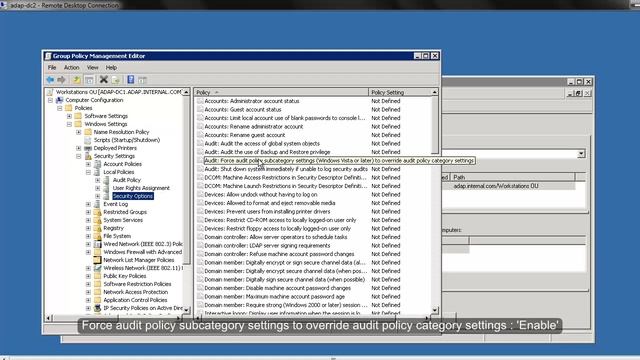Click the Scripts (Startup/Shutdown) icon
Image resolution: width=640 pixels, height=360 pixels.
coord(88,140)
